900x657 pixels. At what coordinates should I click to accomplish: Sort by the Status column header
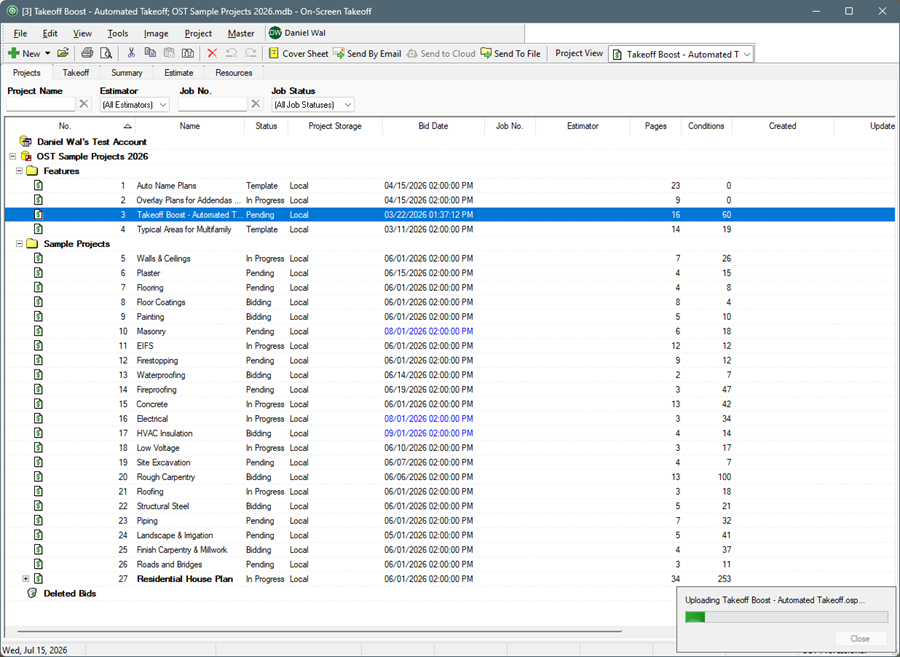266,126
